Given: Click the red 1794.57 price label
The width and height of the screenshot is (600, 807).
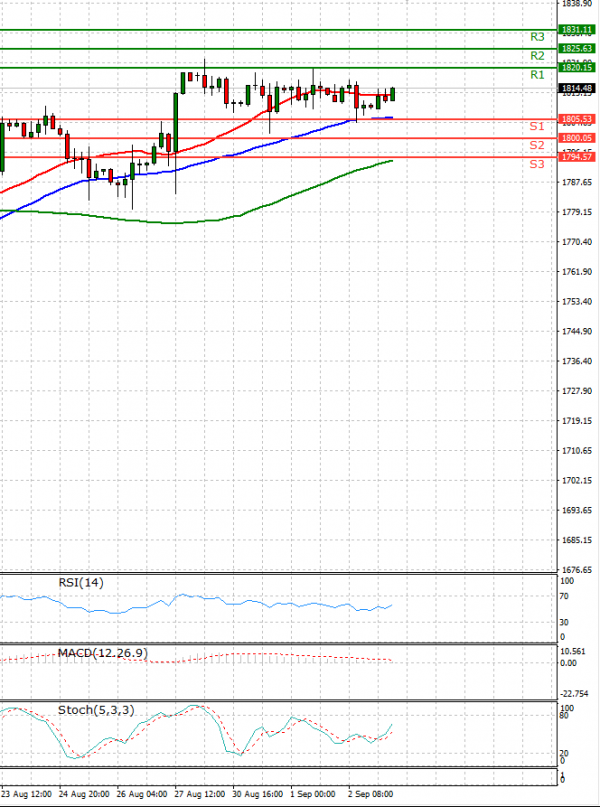Looking at the screenshot, I should tap(577, 157).
